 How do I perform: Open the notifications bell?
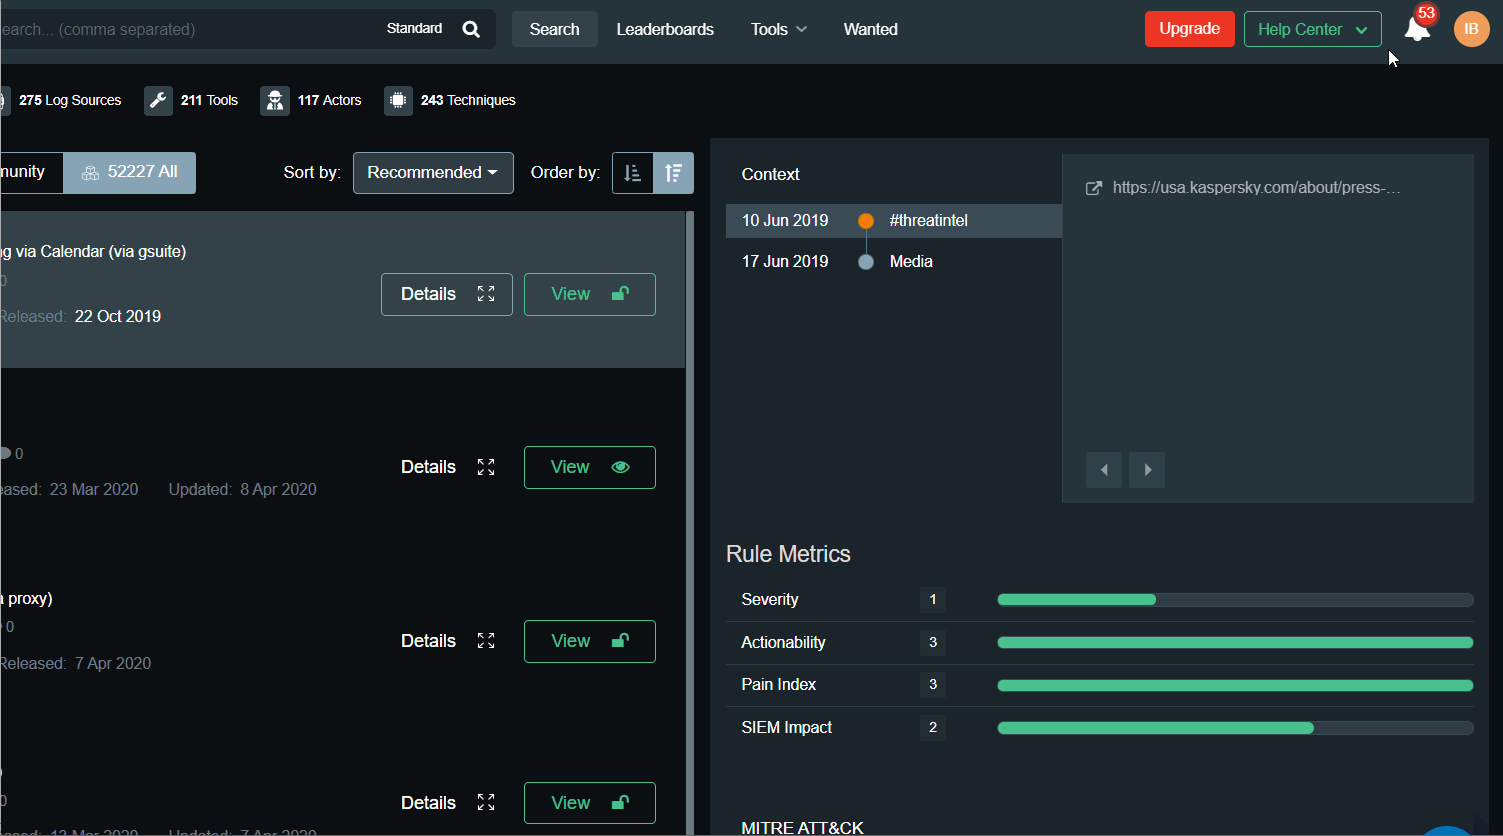(1417, 29)
